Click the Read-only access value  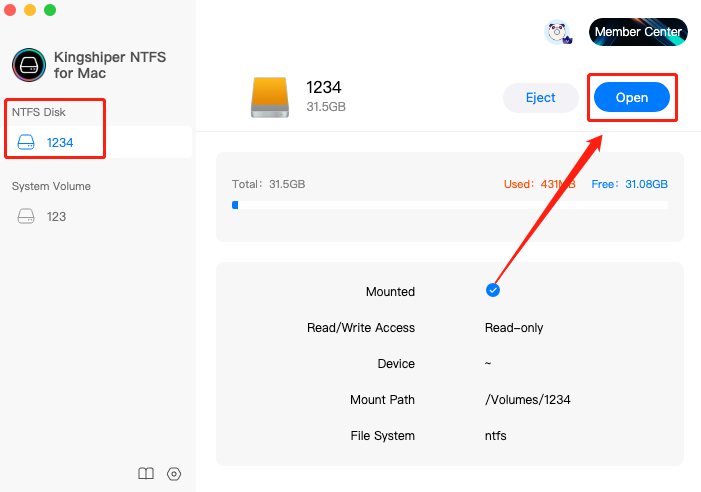514,328
